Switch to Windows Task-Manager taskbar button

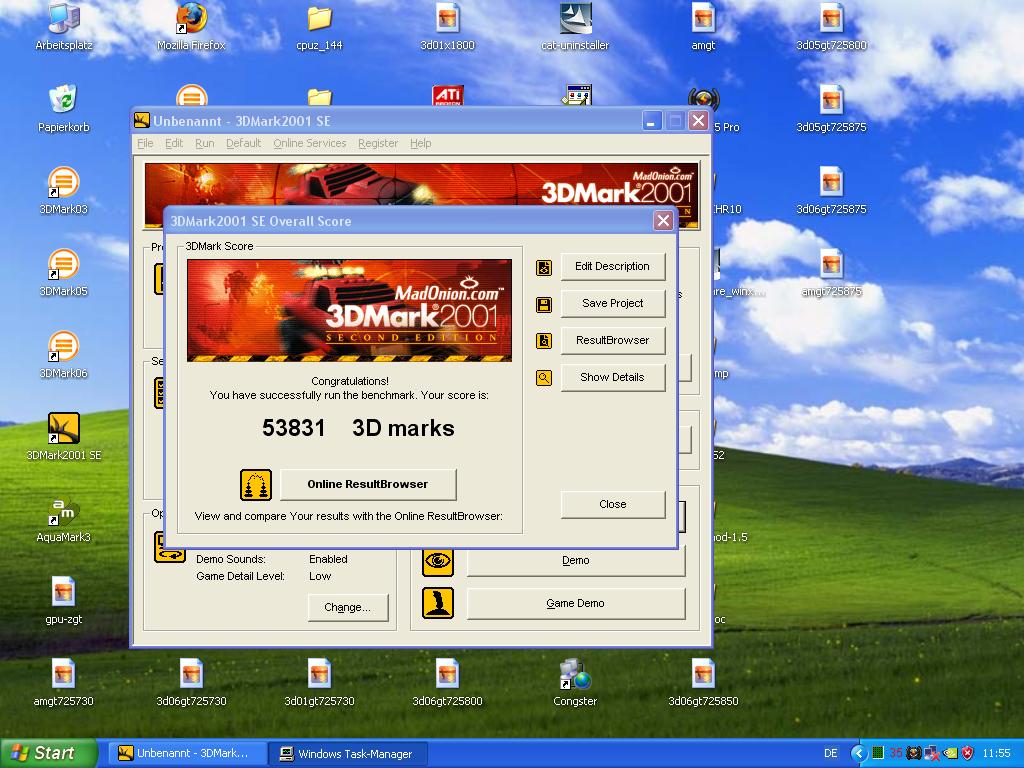tap(348, 754)
